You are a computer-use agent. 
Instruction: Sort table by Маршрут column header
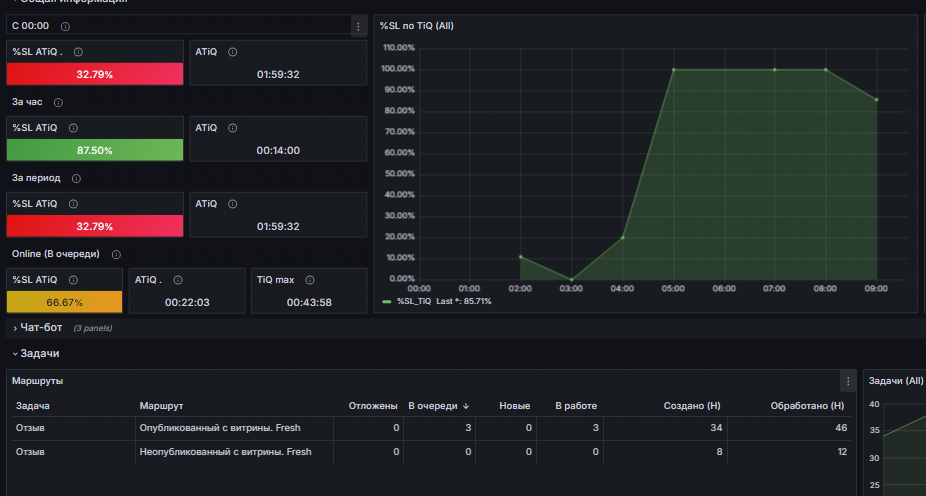pyautogui.click(x=161, y=406)
